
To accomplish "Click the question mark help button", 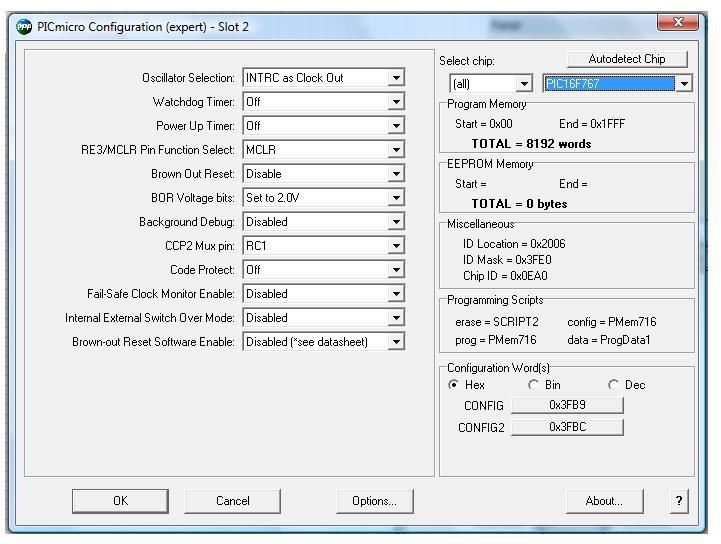I will click(x=679, y=500).
